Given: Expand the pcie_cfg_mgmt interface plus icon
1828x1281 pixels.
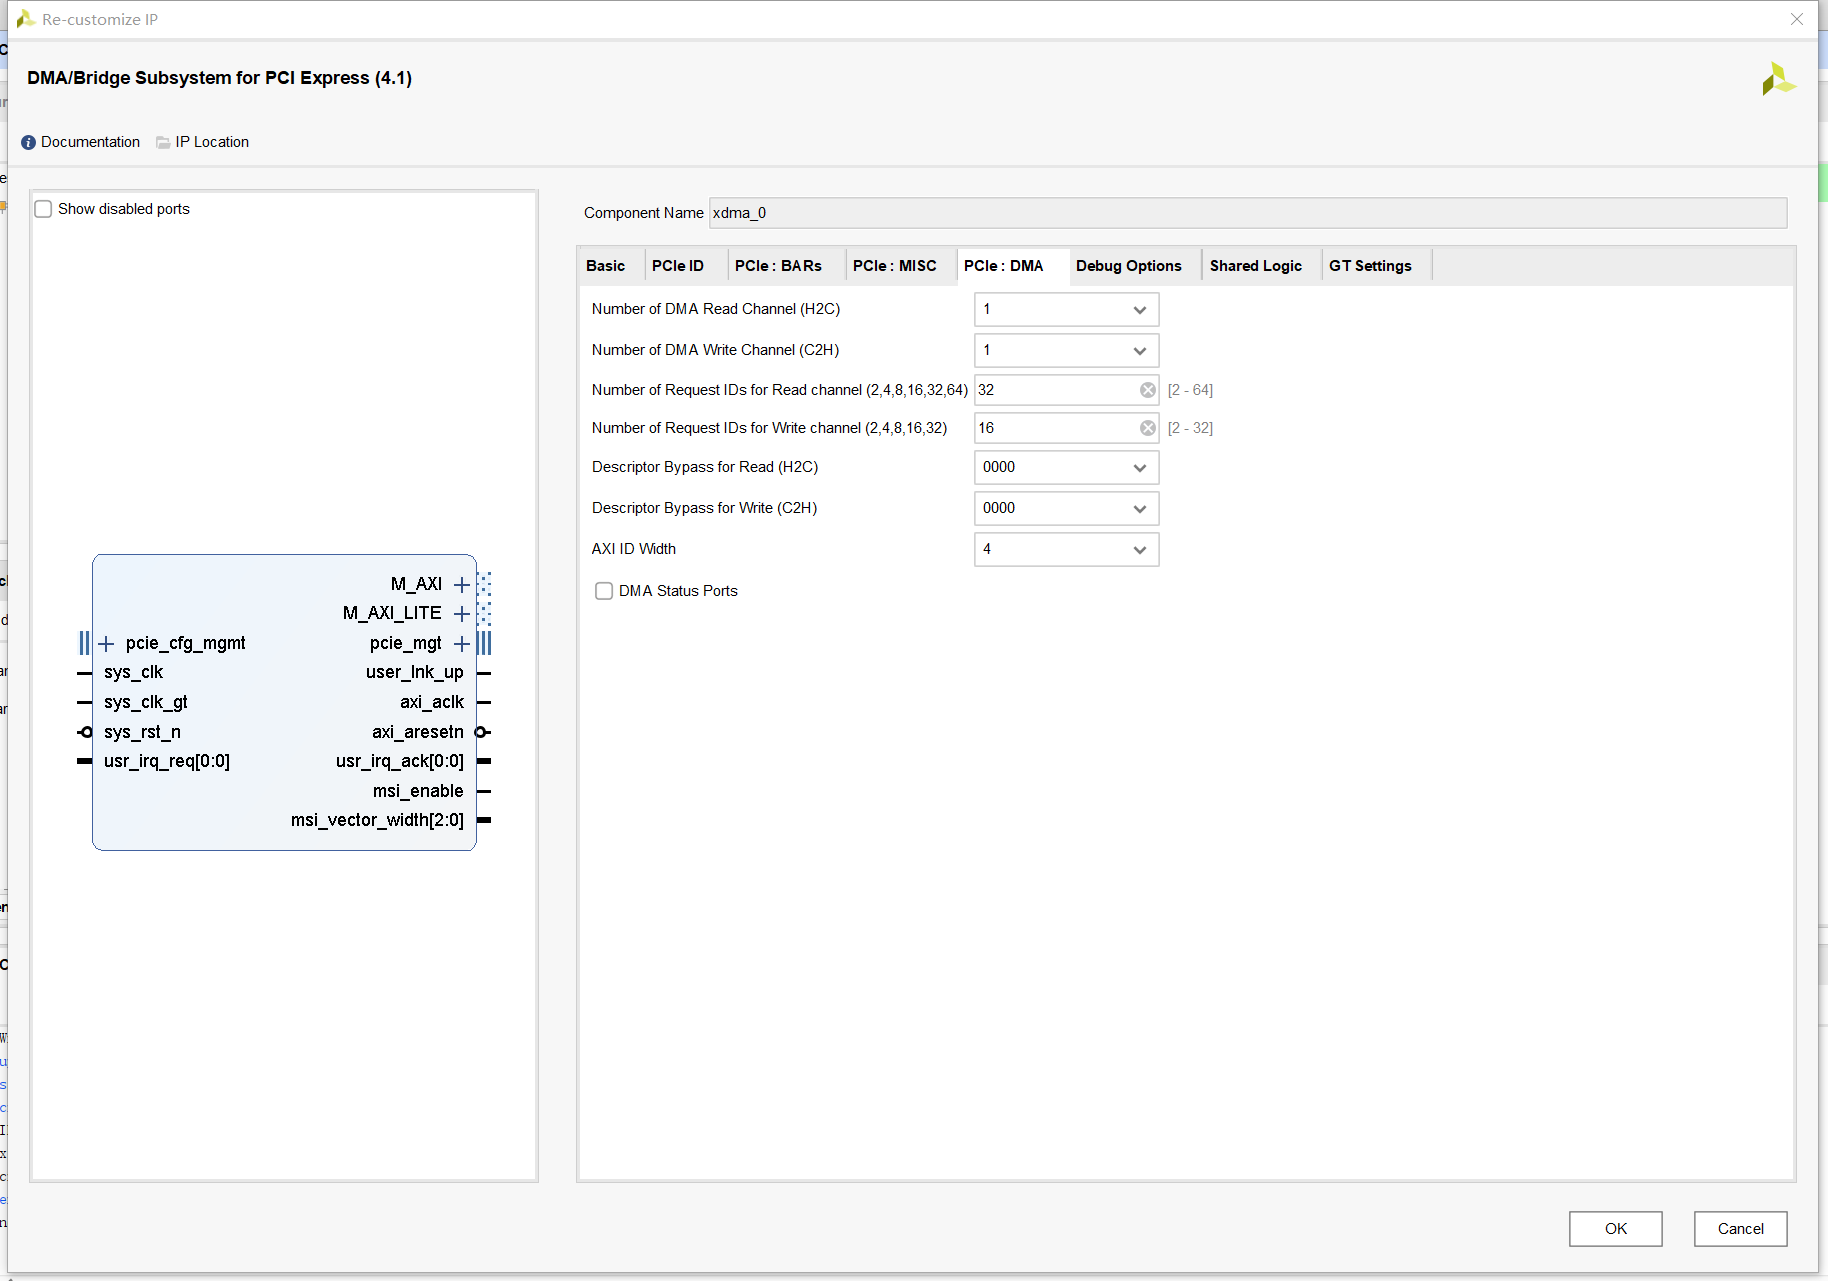Looking at the screenshot, I should 107,644.
